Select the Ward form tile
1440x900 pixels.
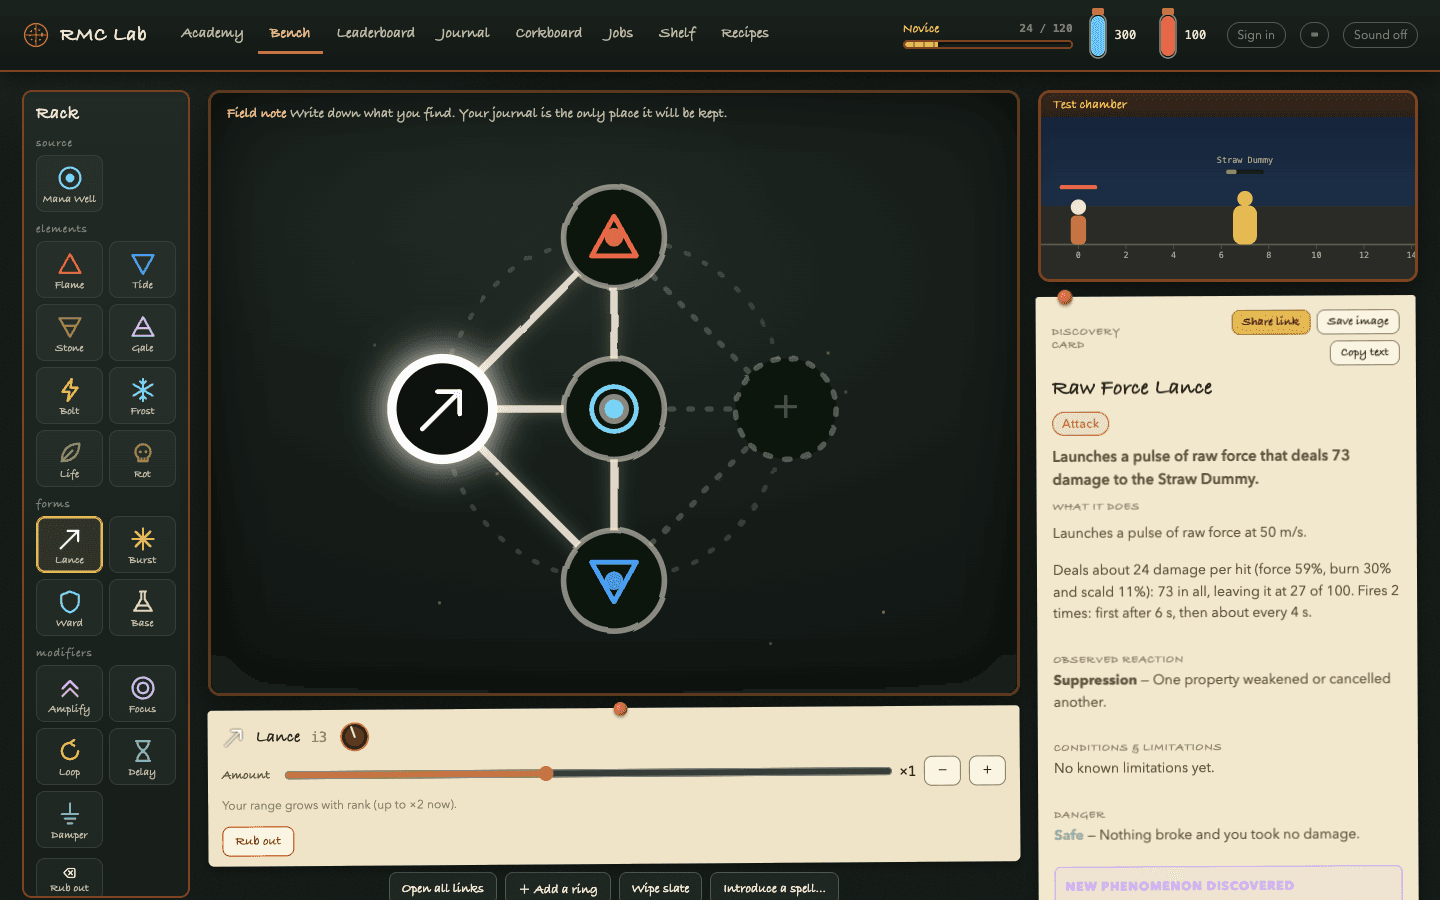[x=69, y=607]
